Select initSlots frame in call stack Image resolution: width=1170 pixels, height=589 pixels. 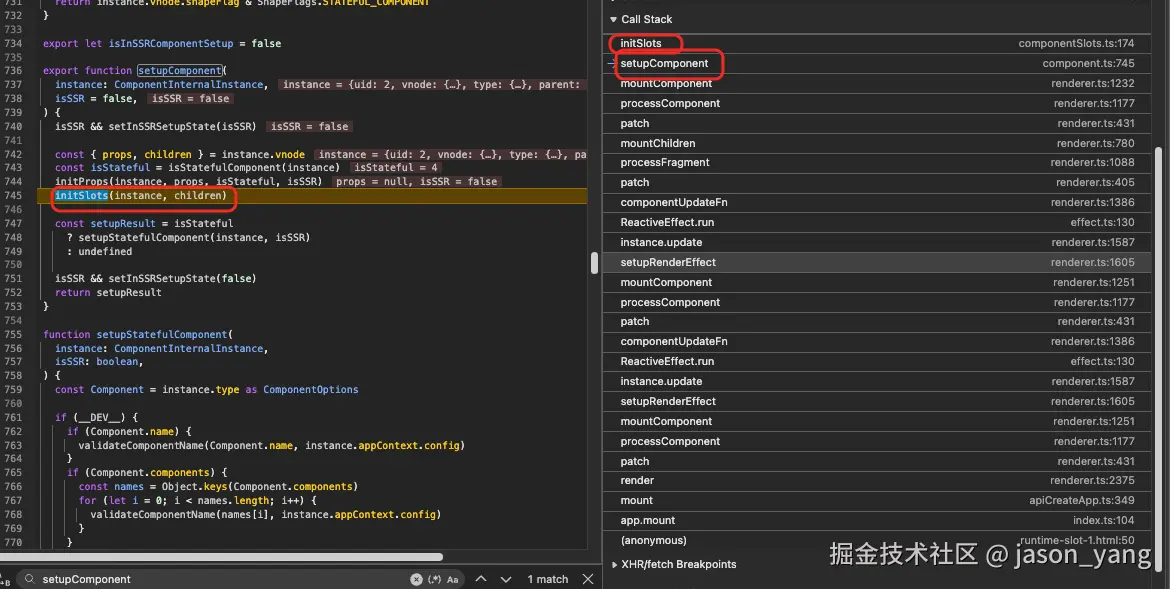pyautogui.click(x=877, y=43)
